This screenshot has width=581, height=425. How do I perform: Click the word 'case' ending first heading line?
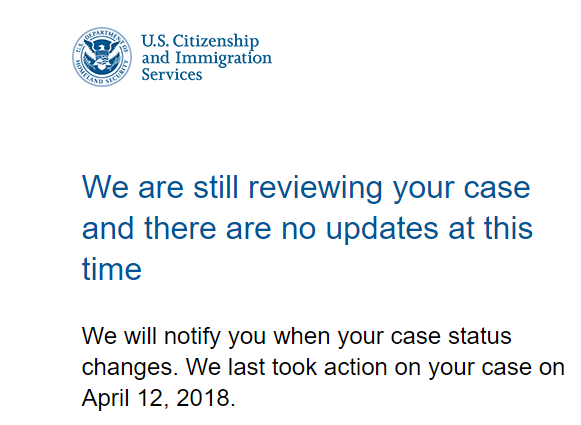(x=497, y=188)
